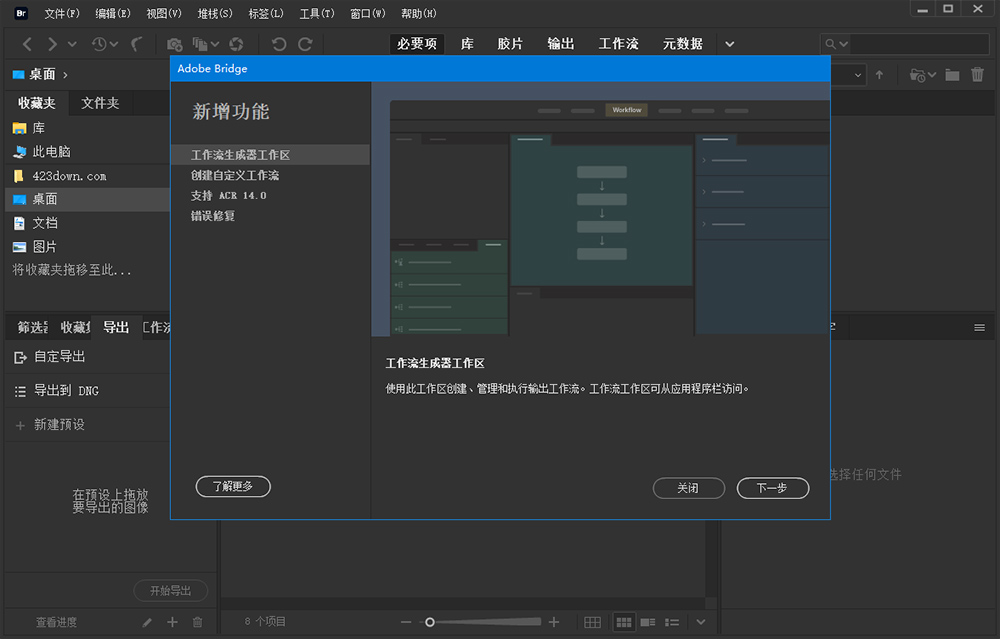Image resolution: width=1000 pixels, height=639 pixels.
Task: Switch to the 文件夹 tab
Action: [100, 103]
